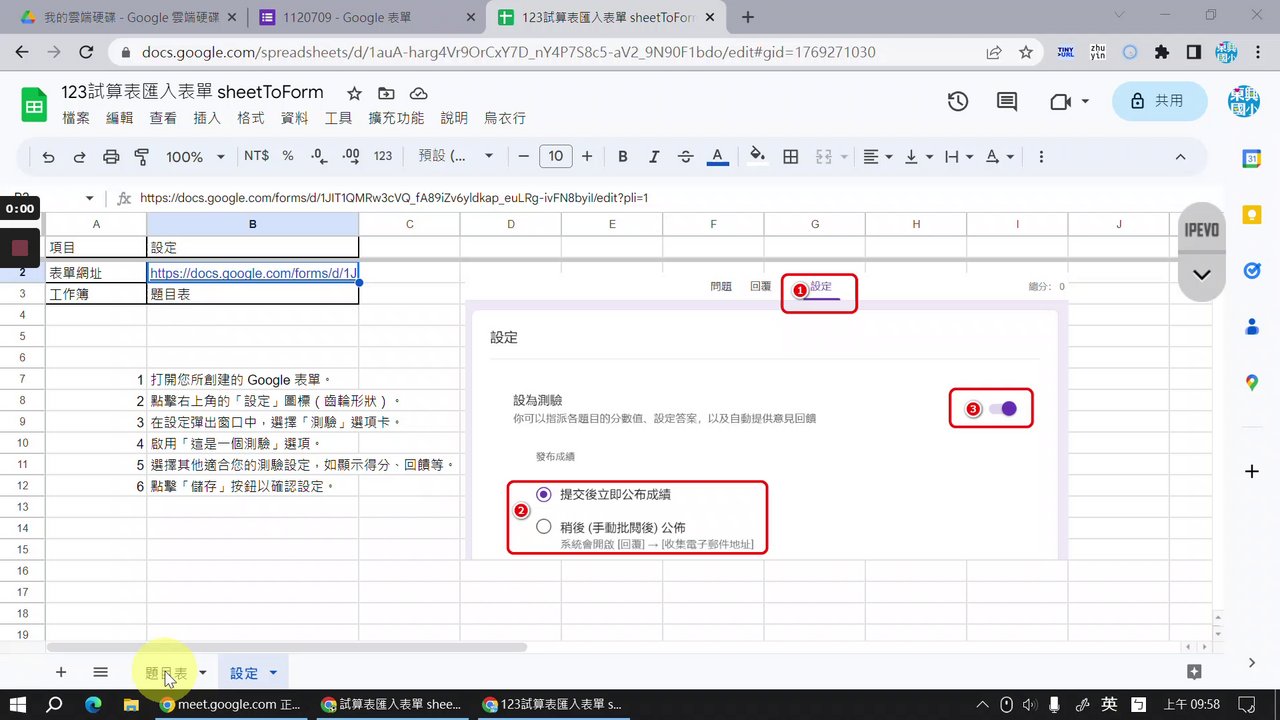
Task: Select column header C
Action: tap(410, 224)
